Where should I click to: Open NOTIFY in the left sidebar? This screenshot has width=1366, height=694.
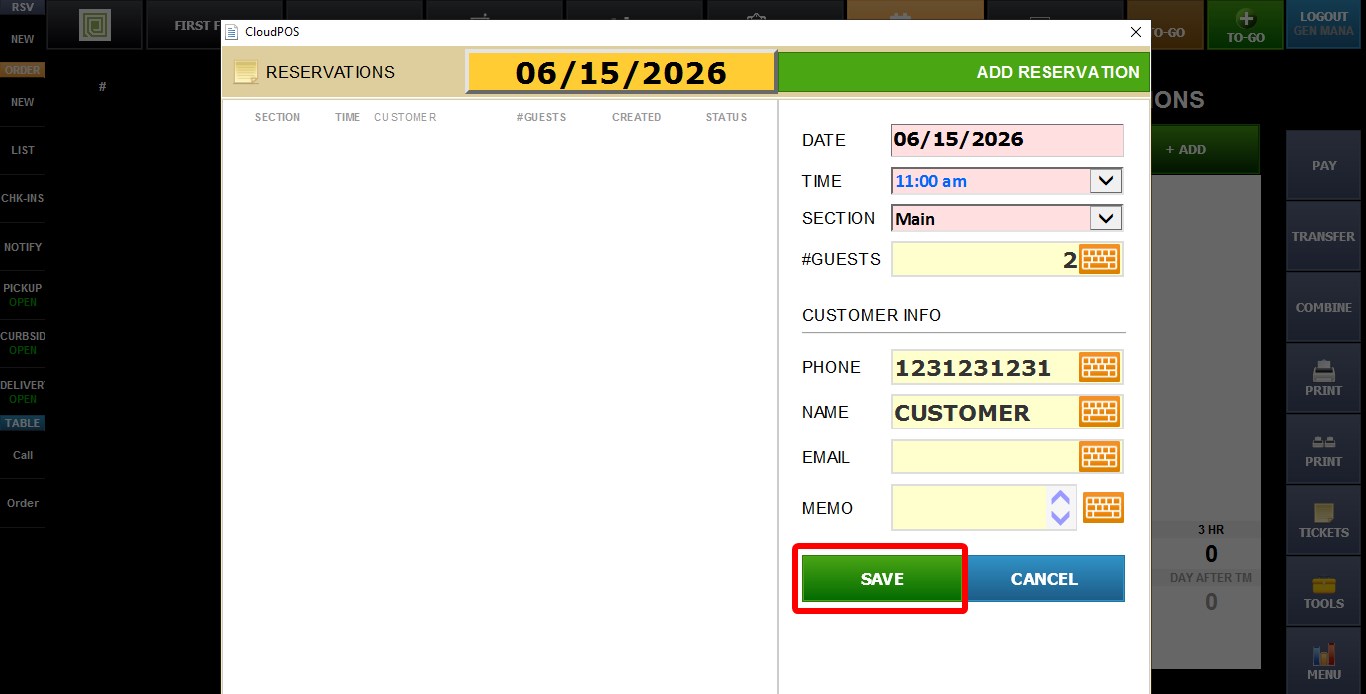22,247
